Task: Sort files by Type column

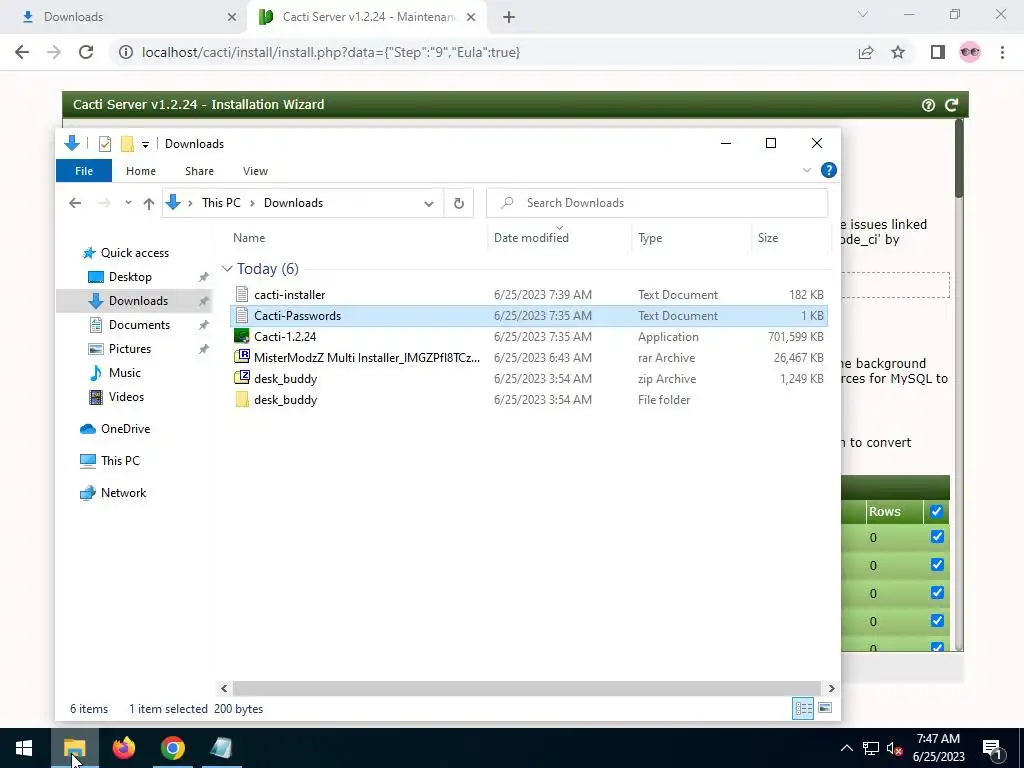Action: pos(691,238)
